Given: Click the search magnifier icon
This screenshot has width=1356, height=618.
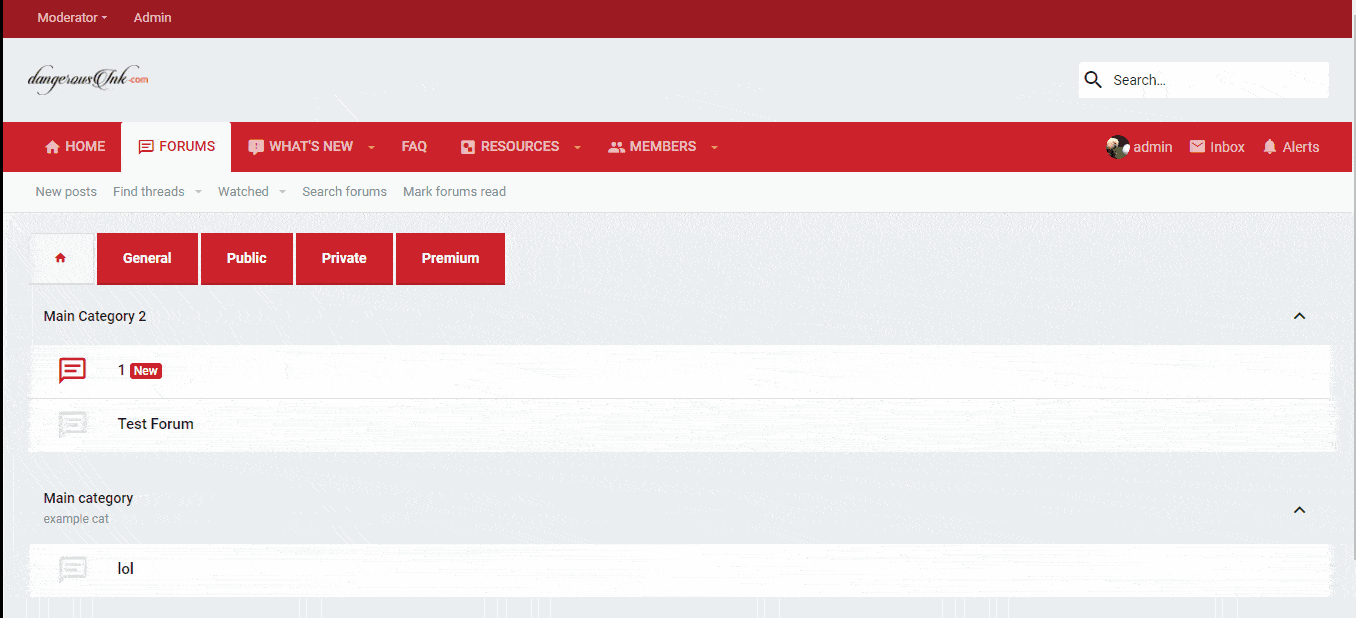Looking at the screenshot, I should pos(1093,80).
